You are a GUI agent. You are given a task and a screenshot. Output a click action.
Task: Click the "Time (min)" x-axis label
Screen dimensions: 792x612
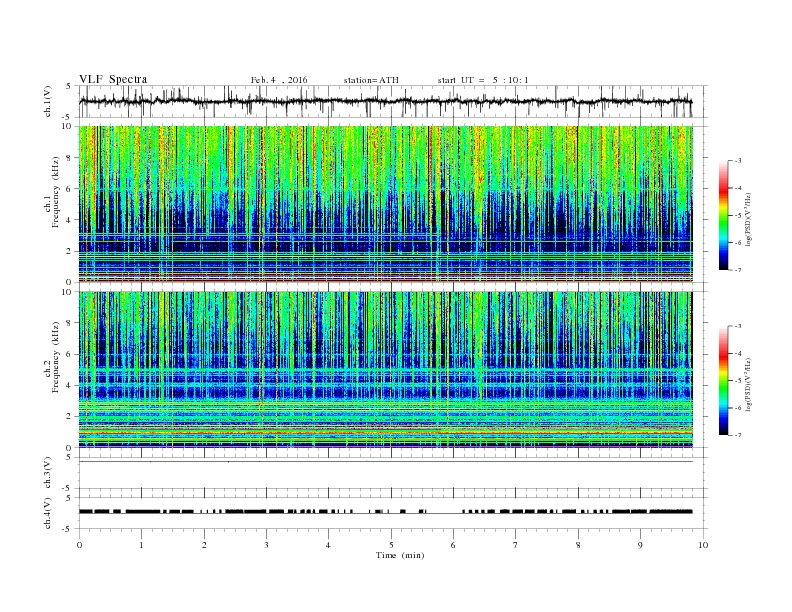400,555
